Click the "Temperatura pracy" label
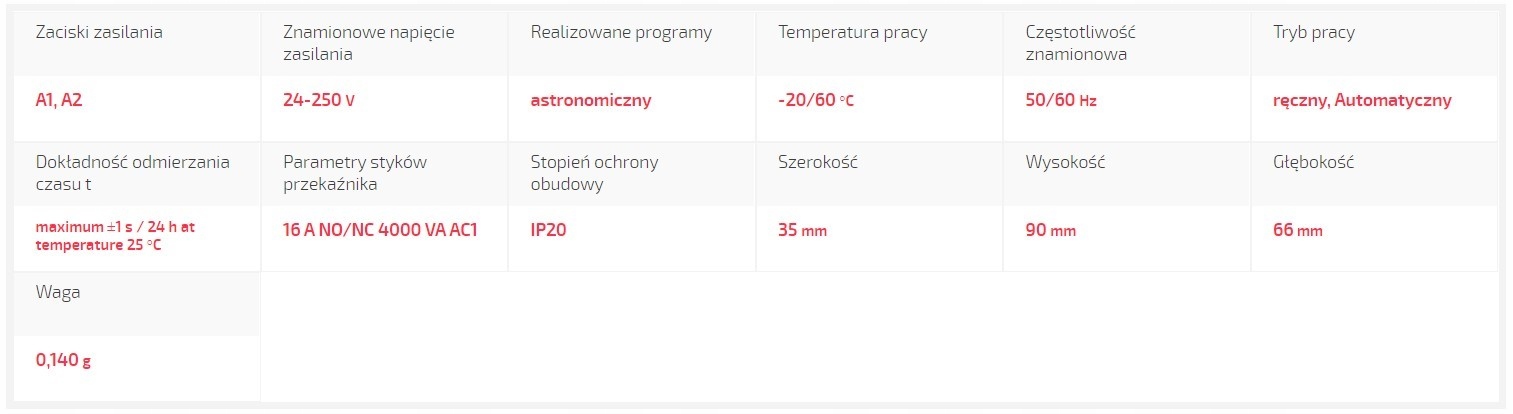Viewport: 1513px width, 414px height. [853, 32]
